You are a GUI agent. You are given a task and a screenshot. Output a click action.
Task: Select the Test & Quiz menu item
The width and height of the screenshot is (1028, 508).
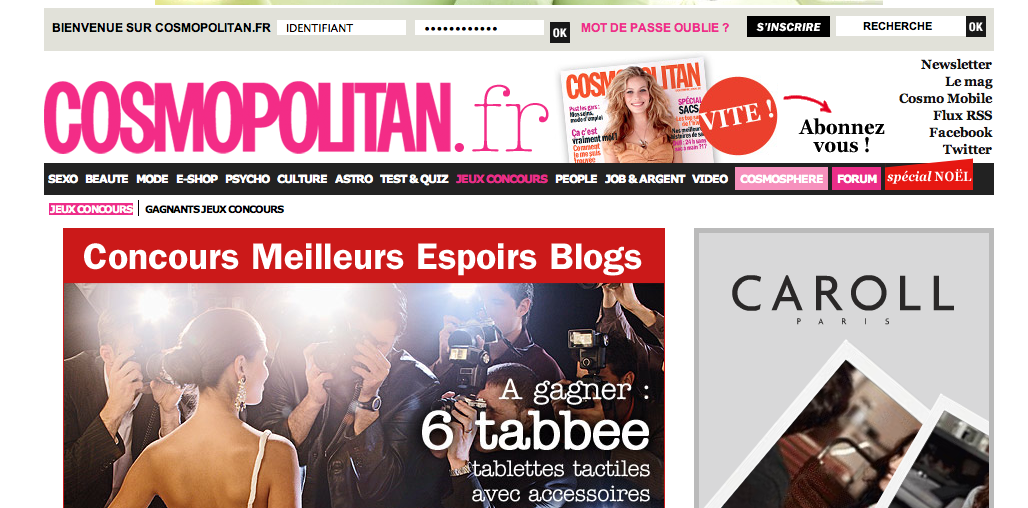point(414,179)
